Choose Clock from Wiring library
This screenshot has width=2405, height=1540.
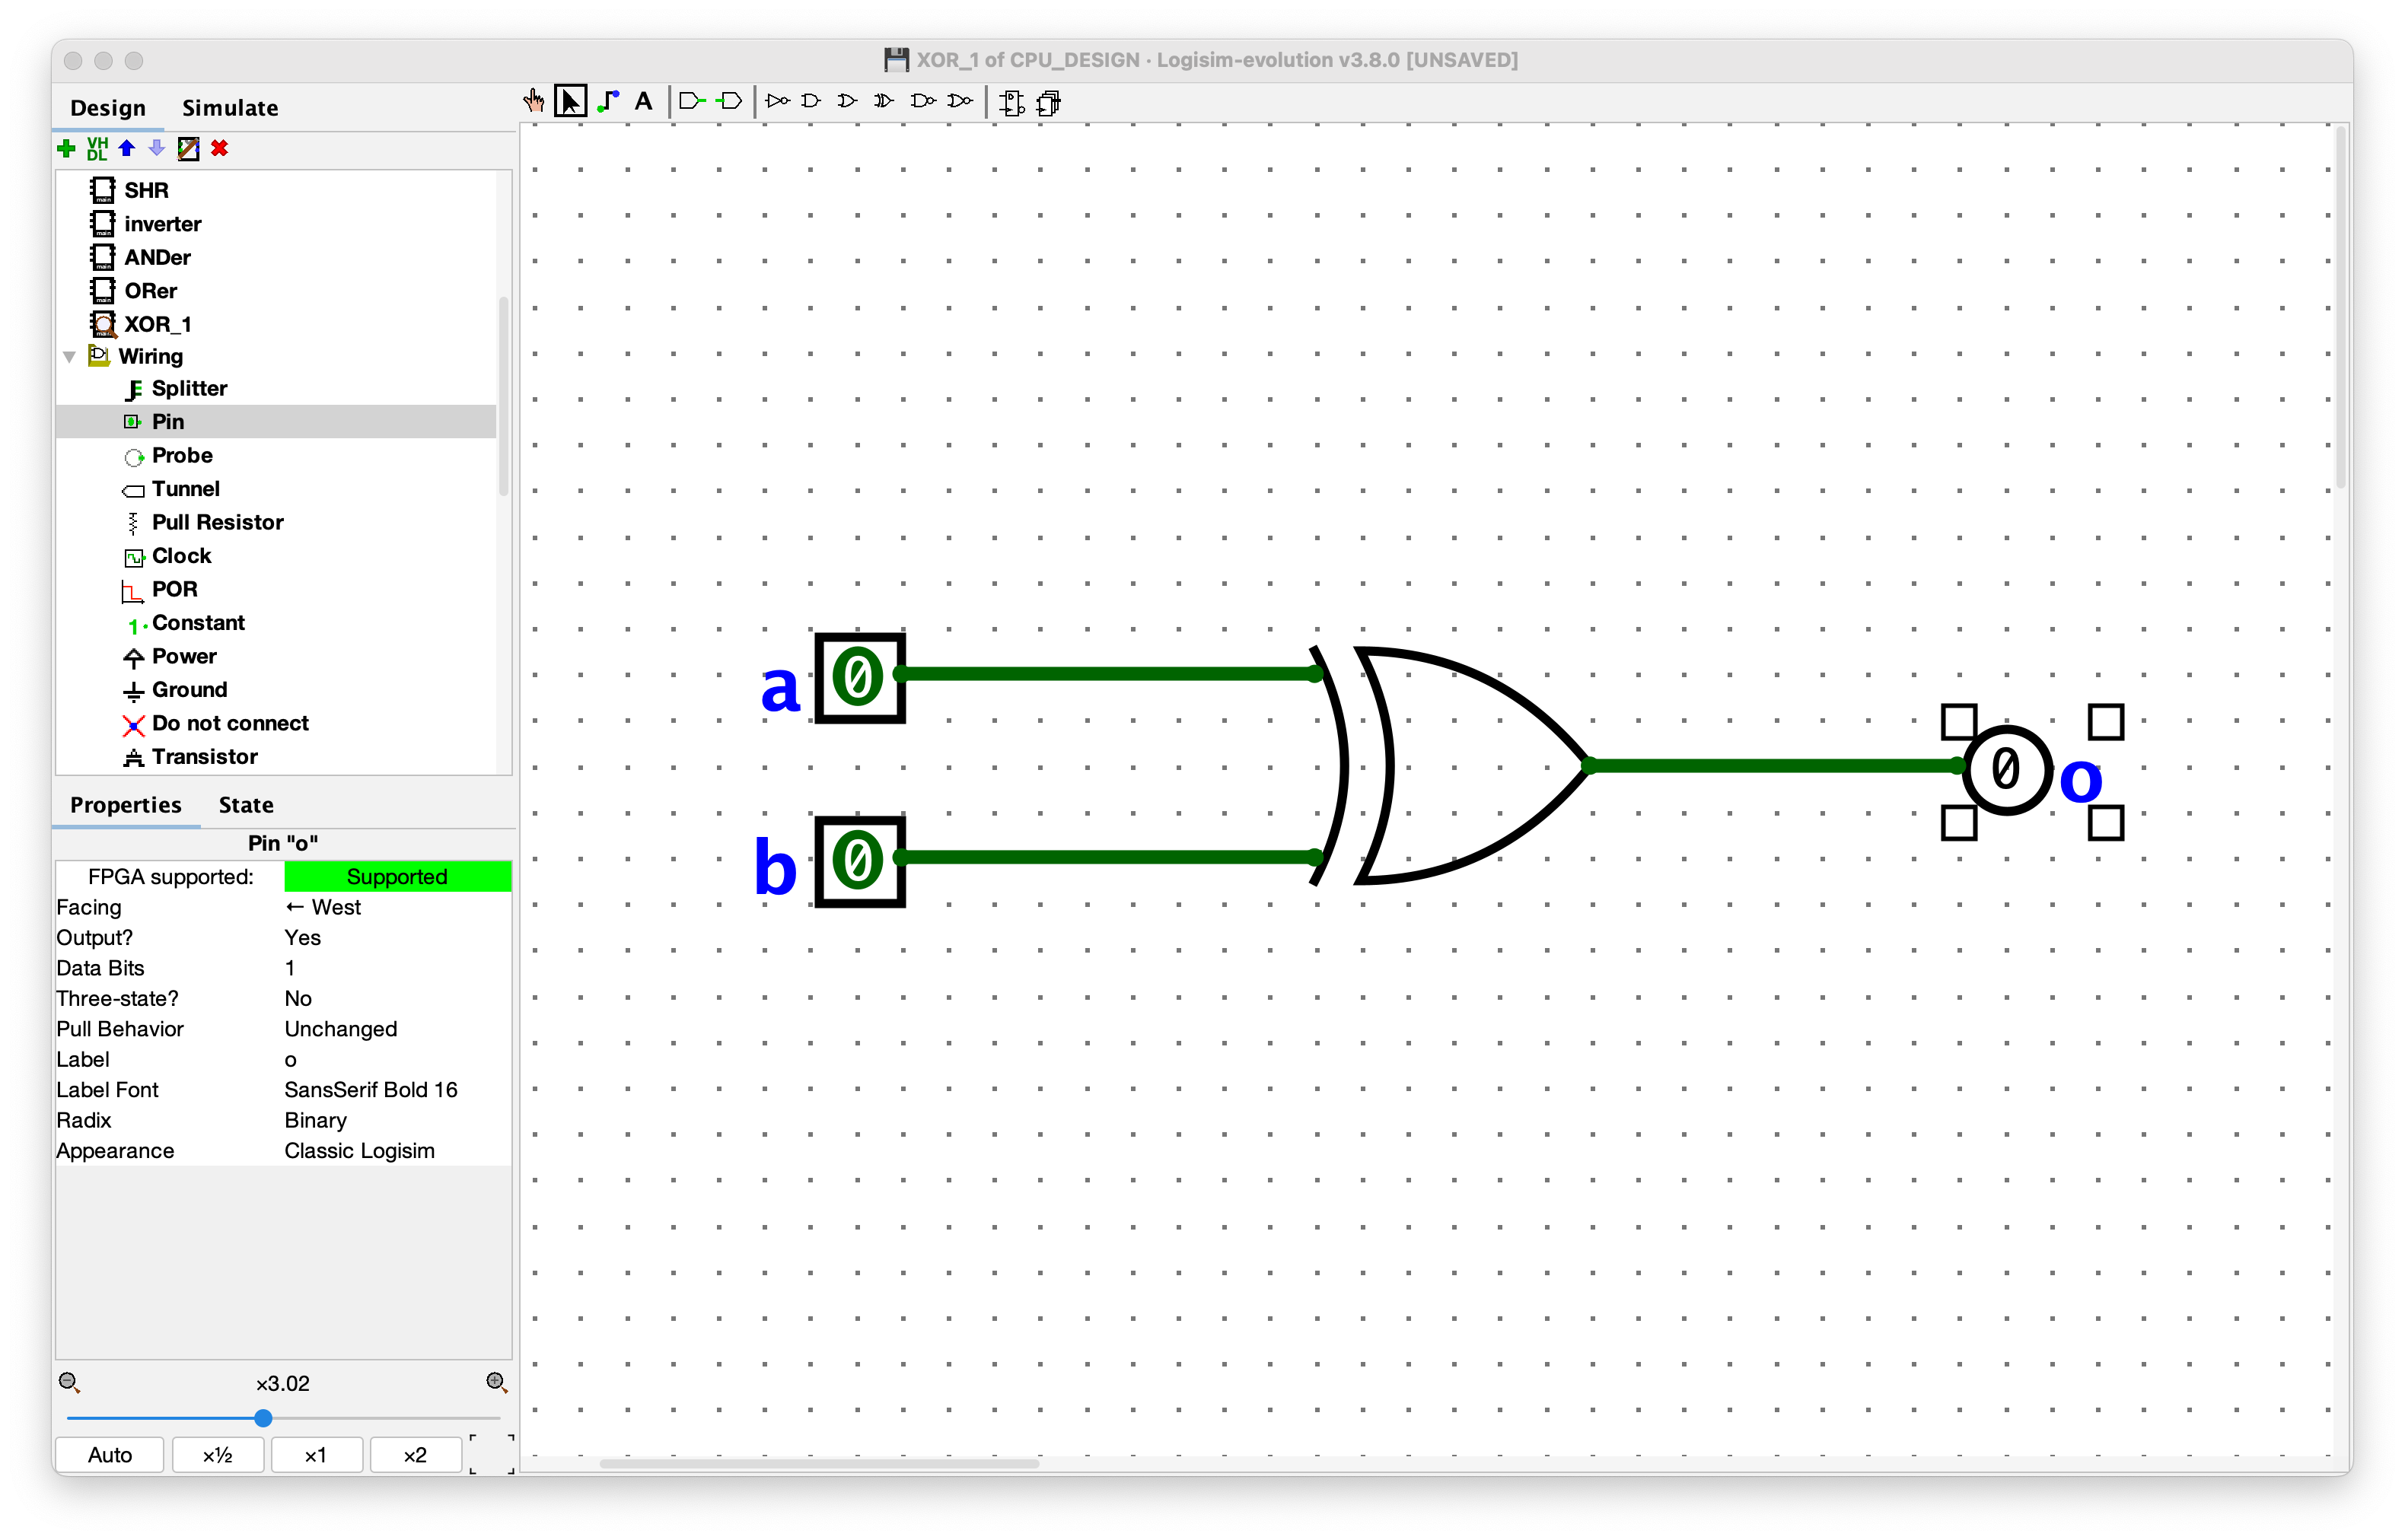click(x=168, y=556)
